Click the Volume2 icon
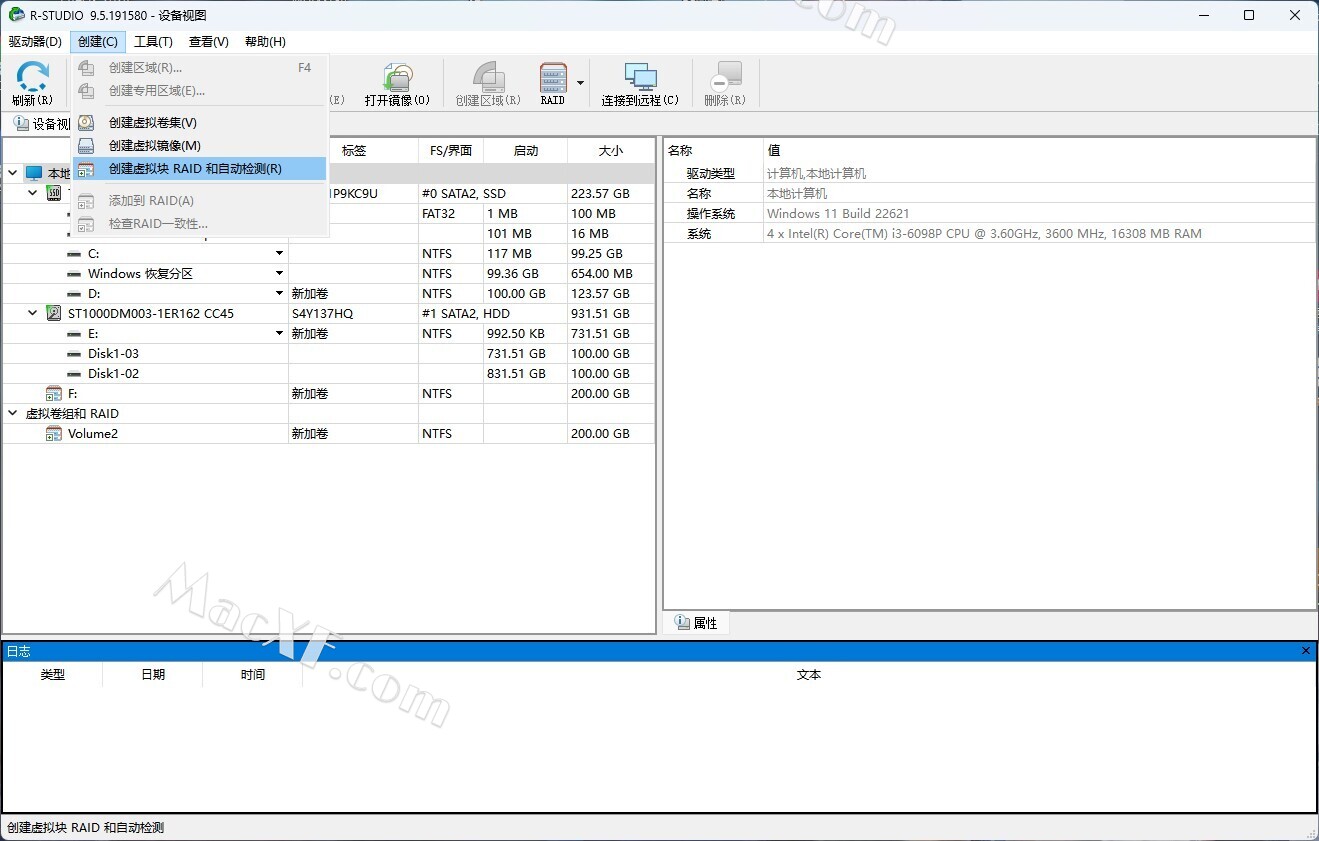The image size is (1319, 841). pos(54,433)
